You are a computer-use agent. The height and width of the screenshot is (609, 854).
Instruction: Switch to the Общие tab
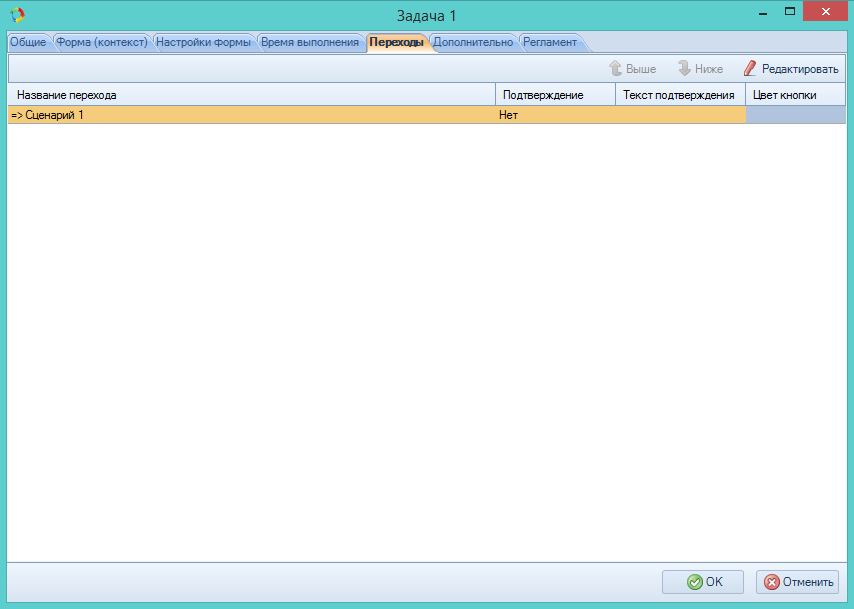[28, 42]
